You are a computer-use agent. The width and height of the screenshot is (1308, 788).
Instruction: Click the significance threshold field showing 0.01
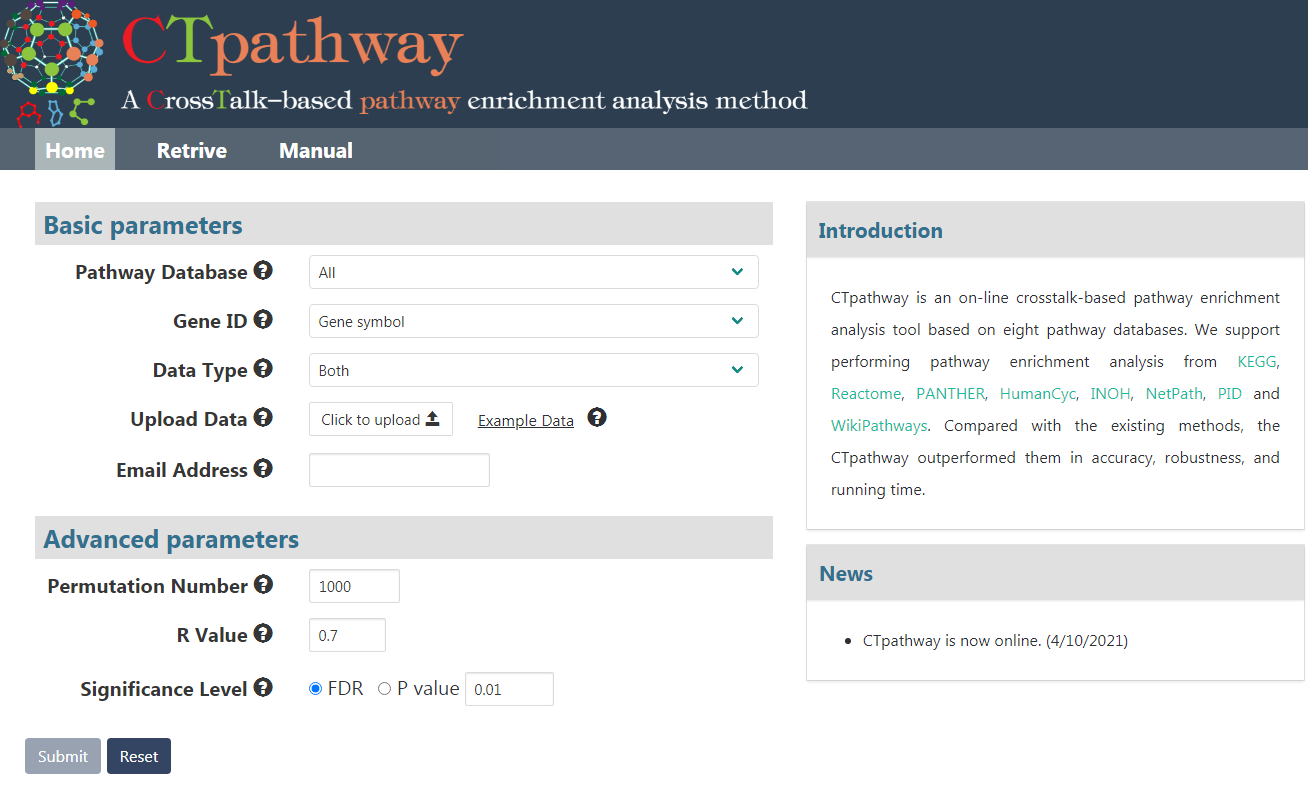pyautogui.click(x=509, y=689)
